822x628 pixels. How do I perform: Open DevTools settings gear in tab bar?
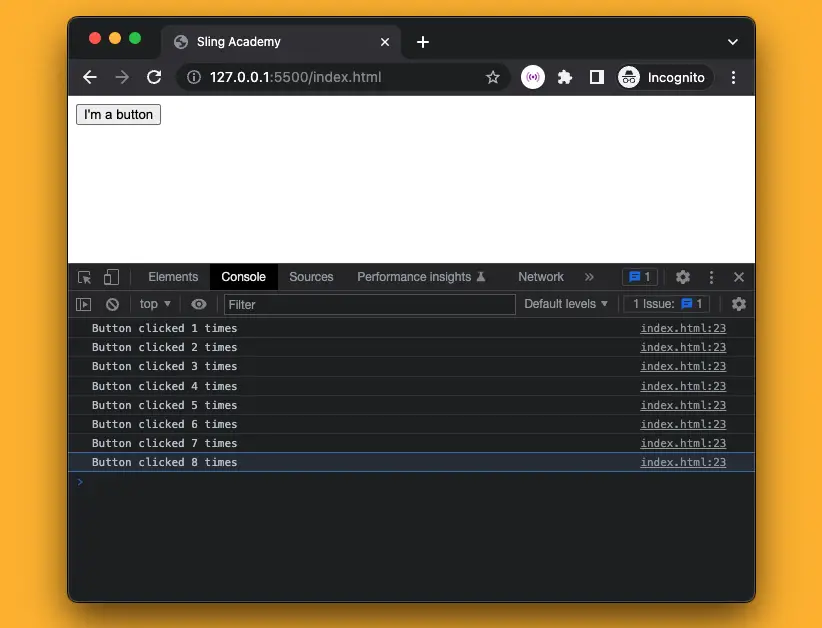(x=683, y=277)
